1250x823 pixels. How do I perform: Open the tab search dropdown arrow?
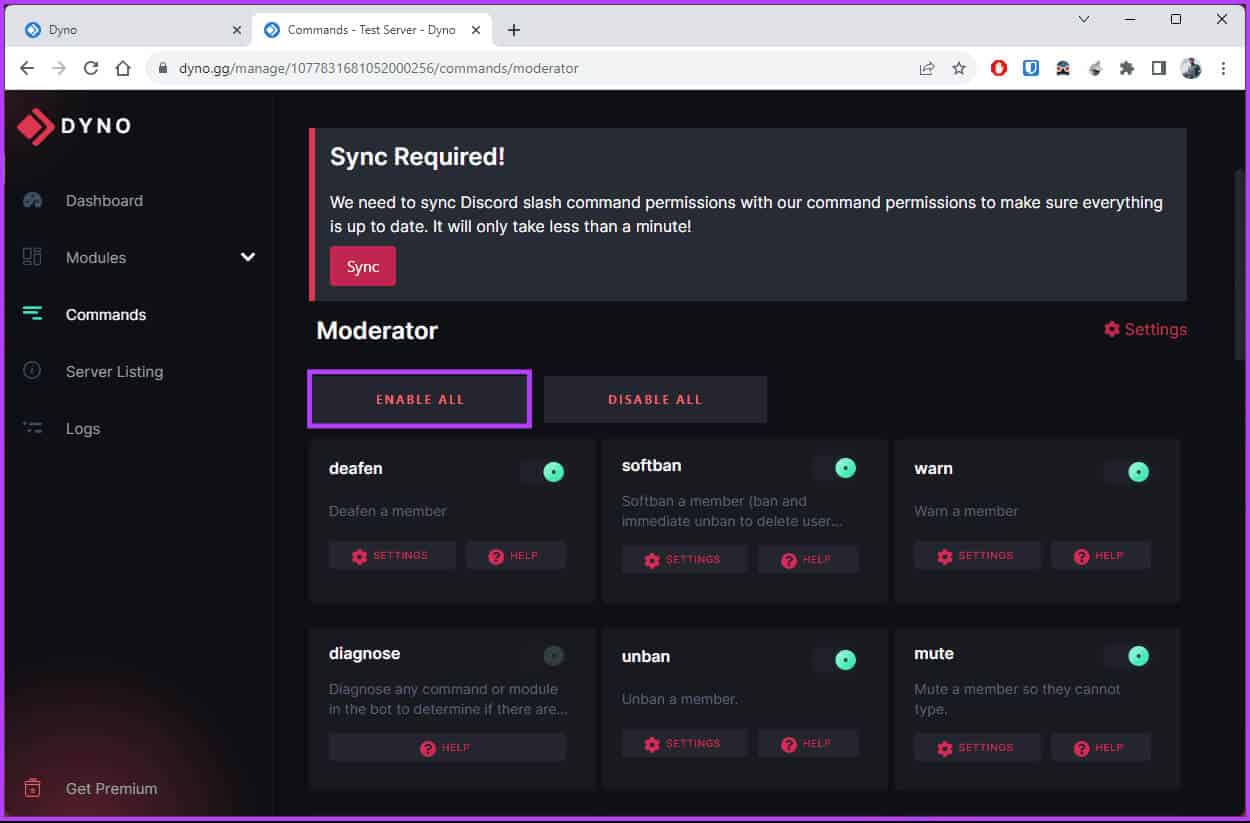(1084, 19)
